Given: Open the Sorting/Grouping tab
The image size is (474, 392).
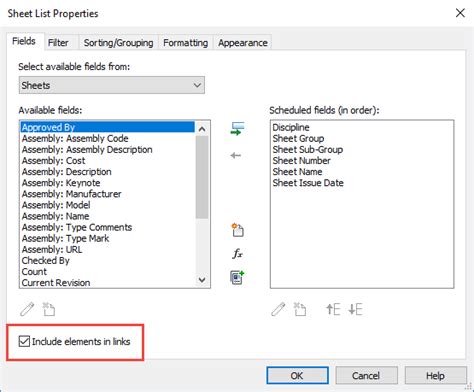Looking at the screenshot, I should [118, 43].
